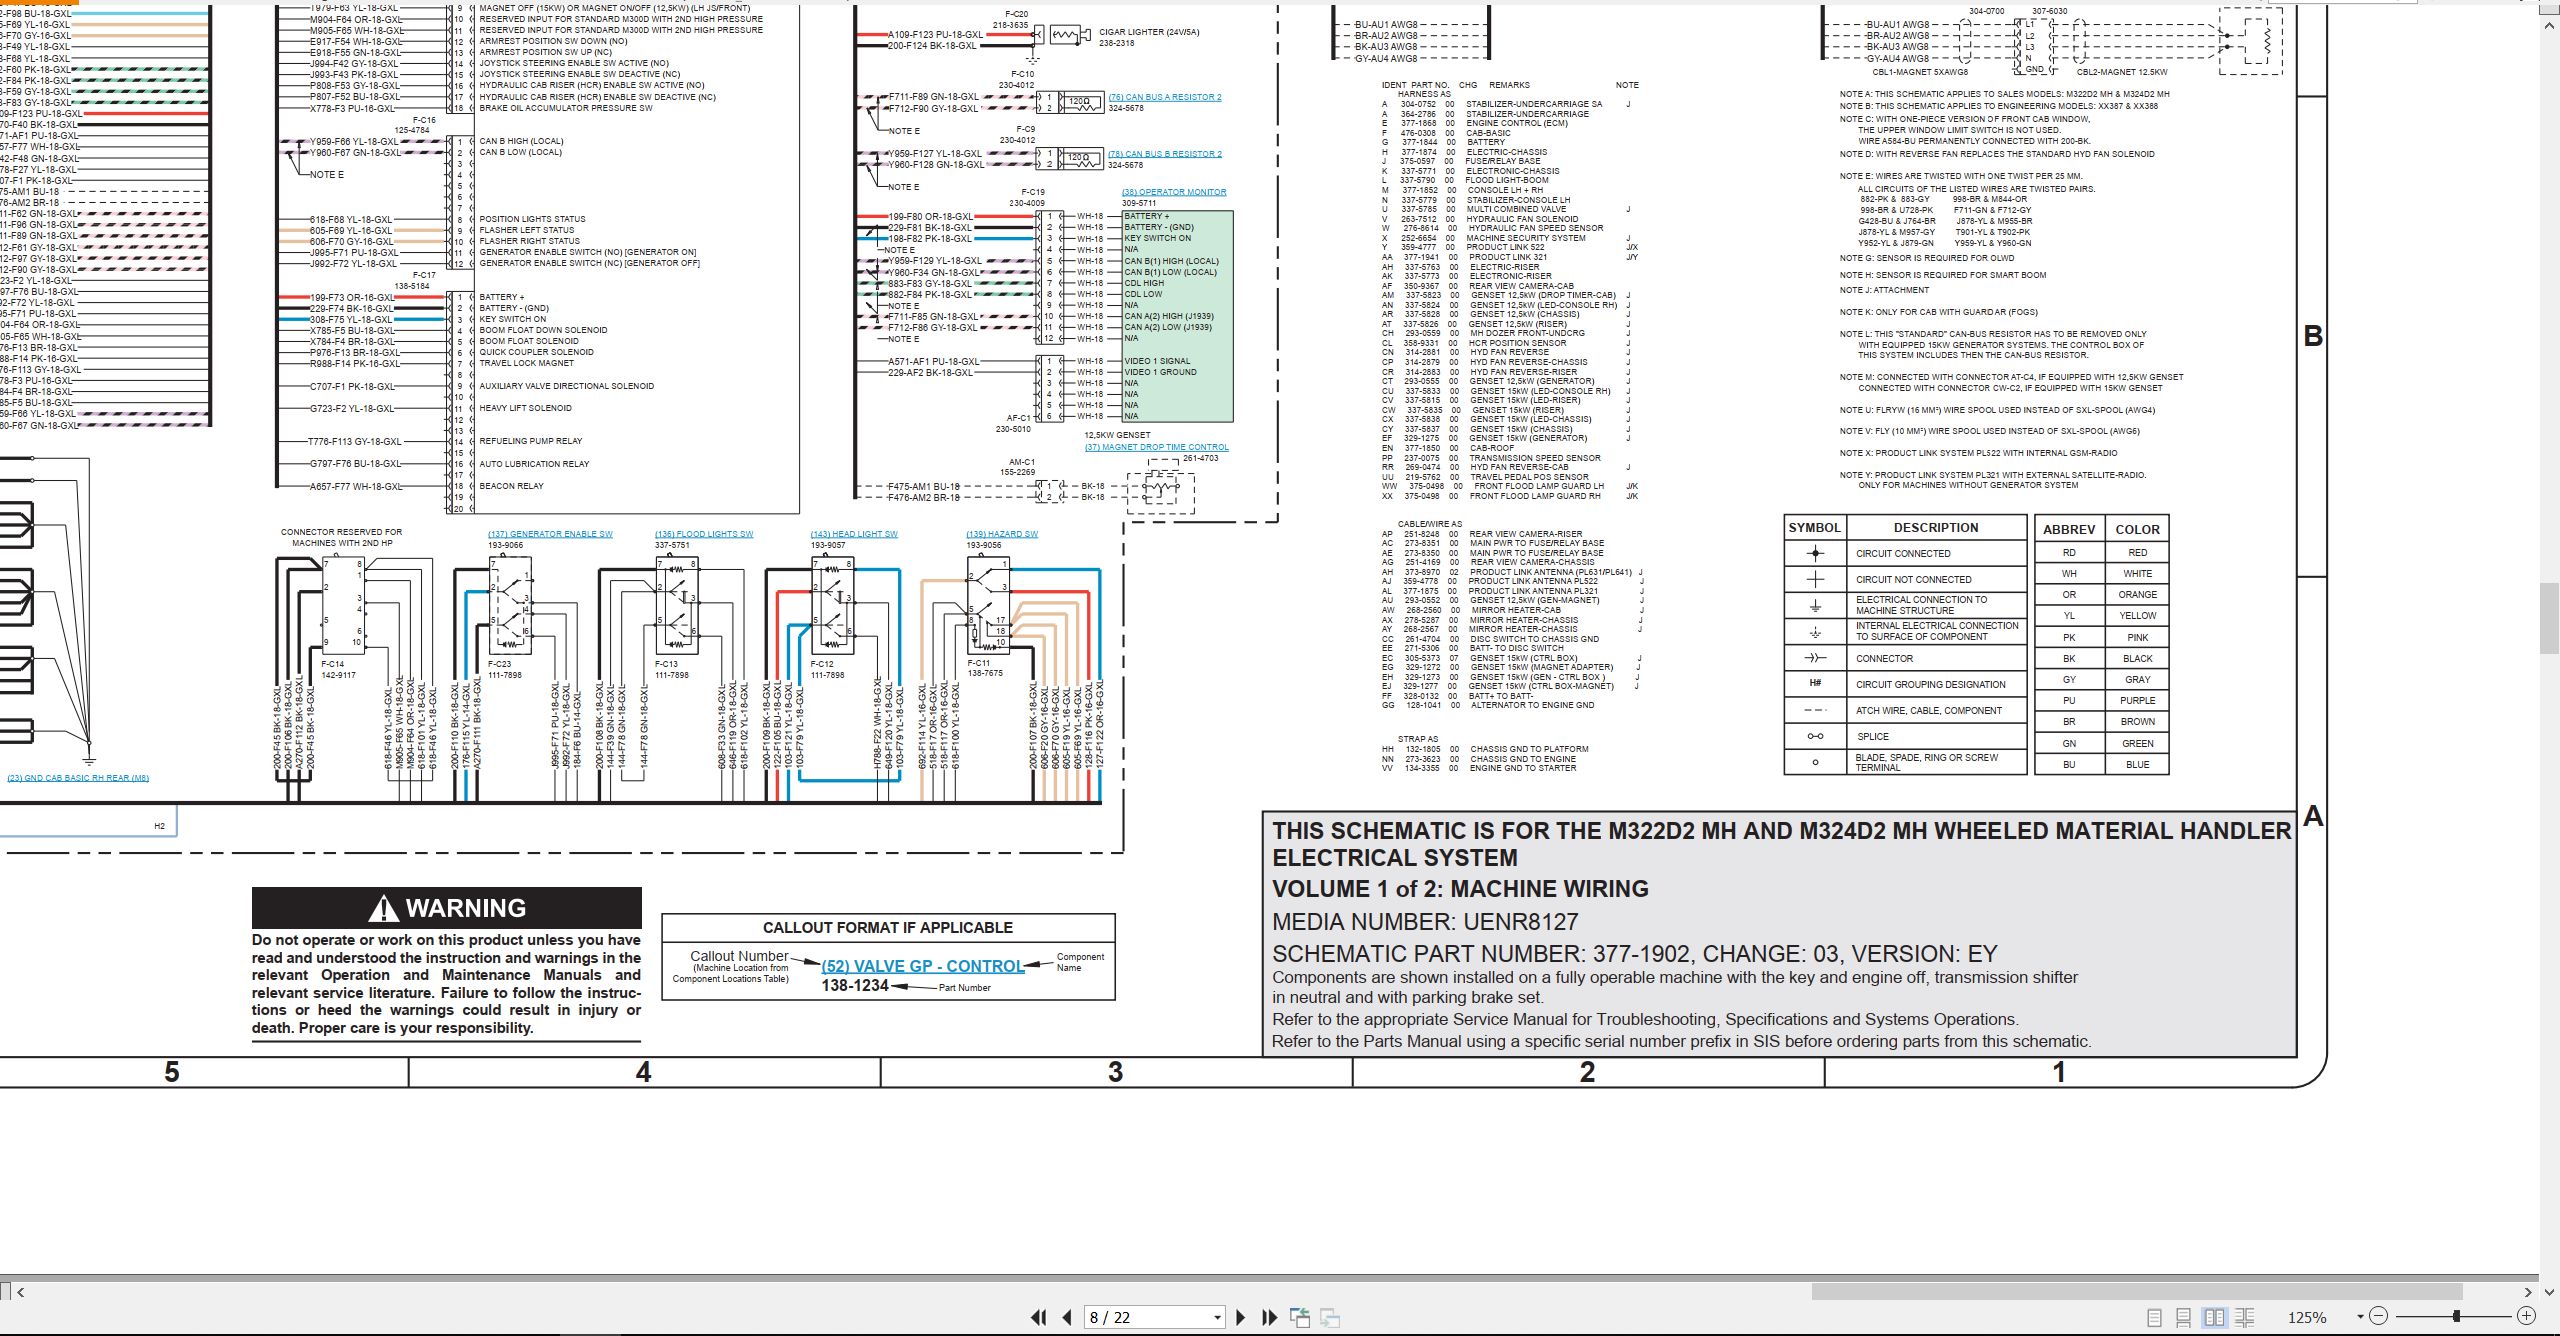Go to the previous page
The height and width of the screenshot is (1336, 2560).
click(1067, 1318)
